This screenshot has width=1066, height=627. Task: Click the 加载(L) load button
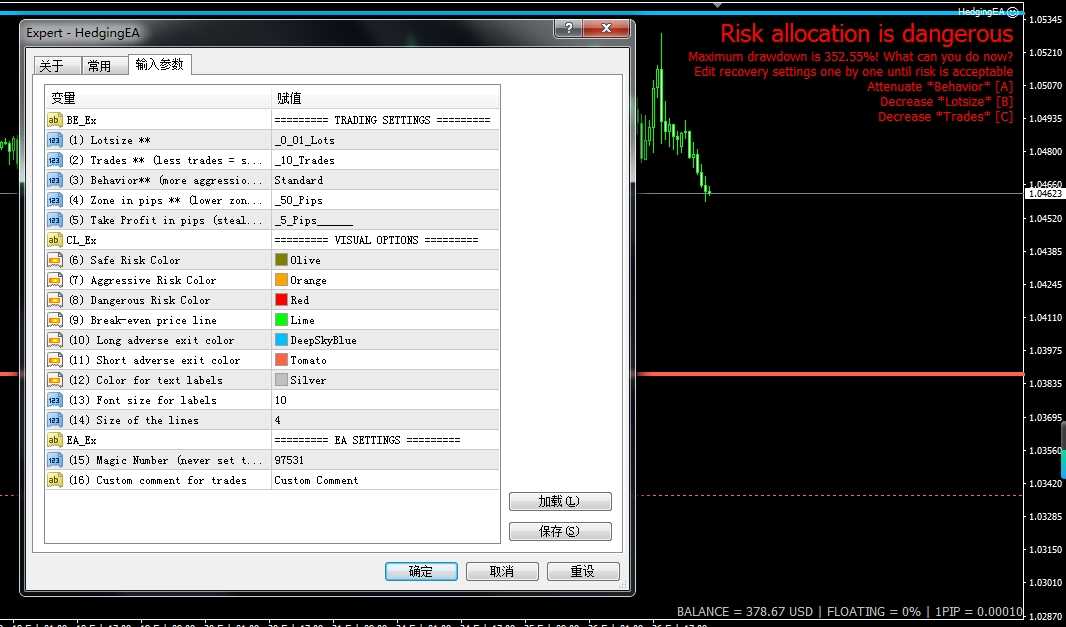point(559,501)
